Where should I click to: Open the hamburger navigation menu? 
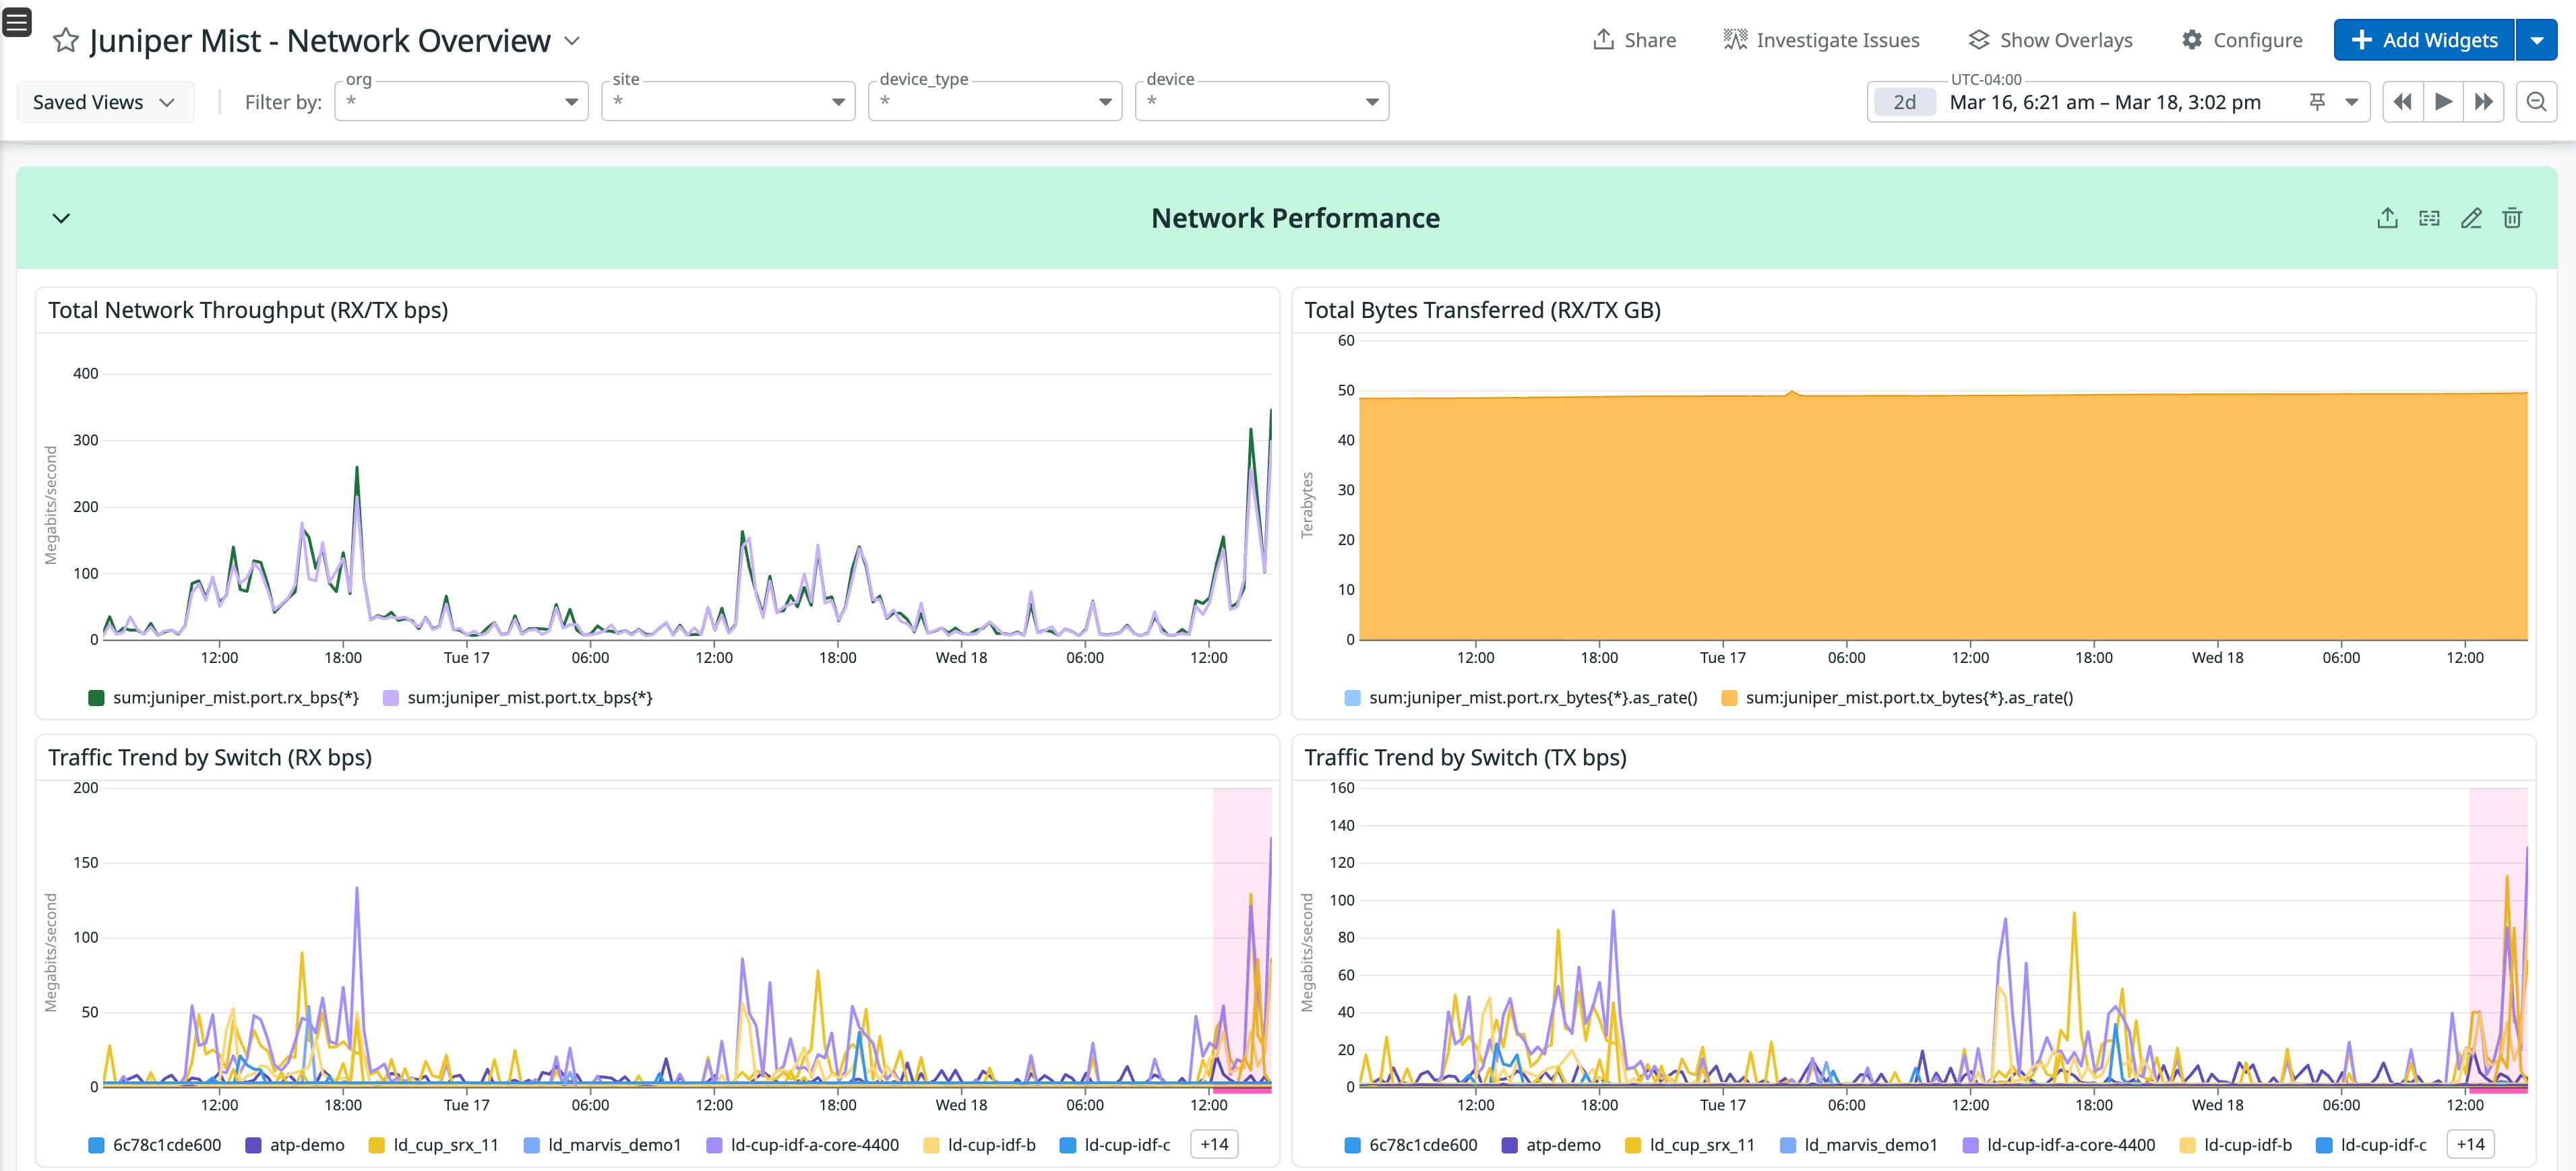tap(16, 21)
